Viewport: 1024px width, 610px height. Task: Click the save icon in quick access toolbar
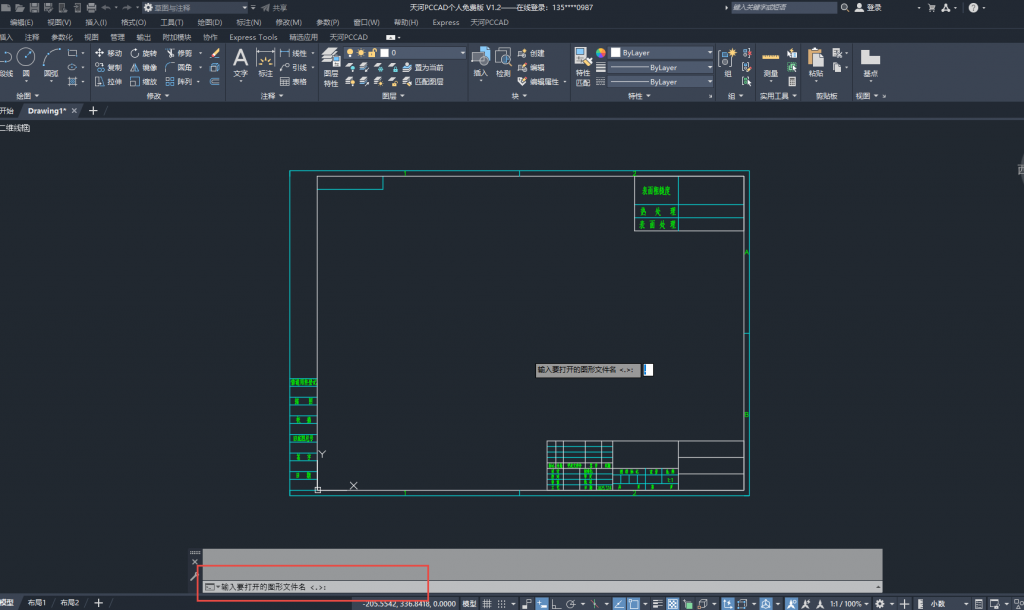[34, 8]
